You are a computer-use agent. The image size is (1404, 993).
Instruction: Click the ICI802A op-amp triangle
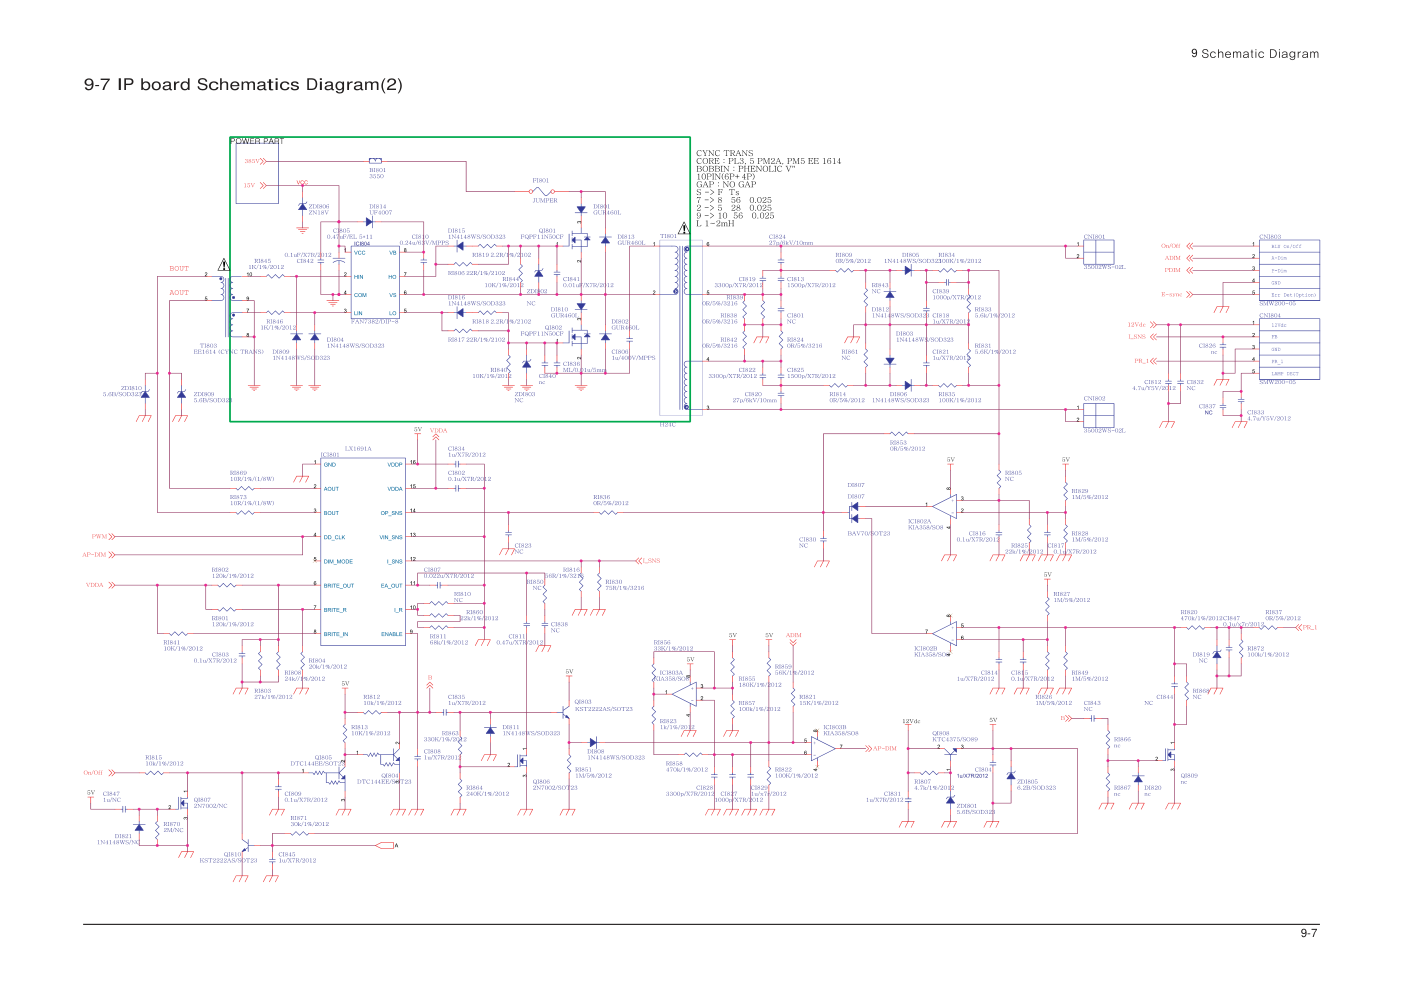pyautogui.click(x=944, y=505)
